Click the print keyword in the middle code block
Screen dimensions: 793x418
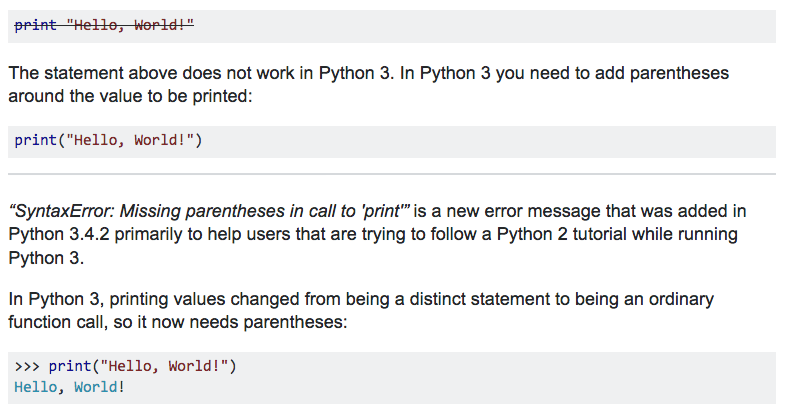[x=35, y=140]
